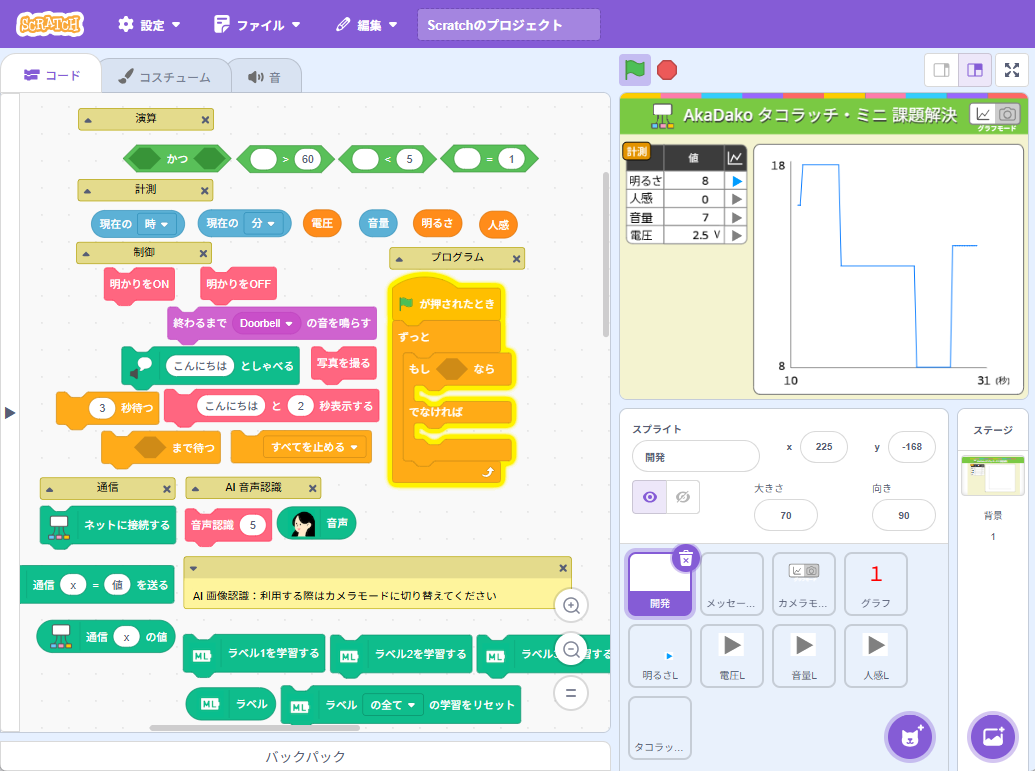The image size is (1035, 771).
Task: Open the choose backdrop button
Action: [x=992, y=738]
